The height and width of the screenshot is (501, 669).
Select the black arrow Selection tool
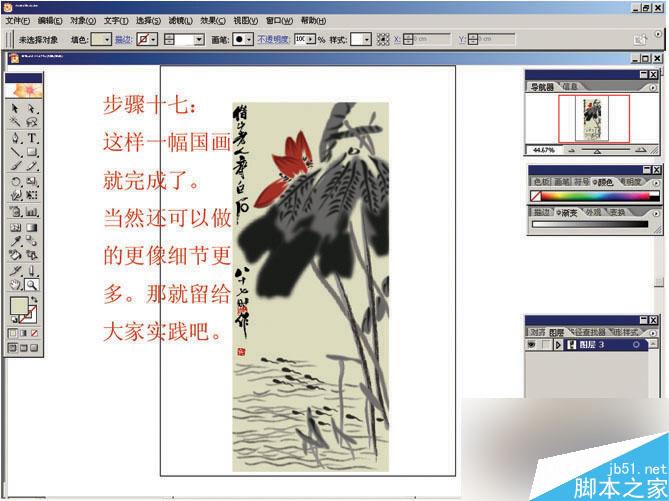tap(15, 108)
